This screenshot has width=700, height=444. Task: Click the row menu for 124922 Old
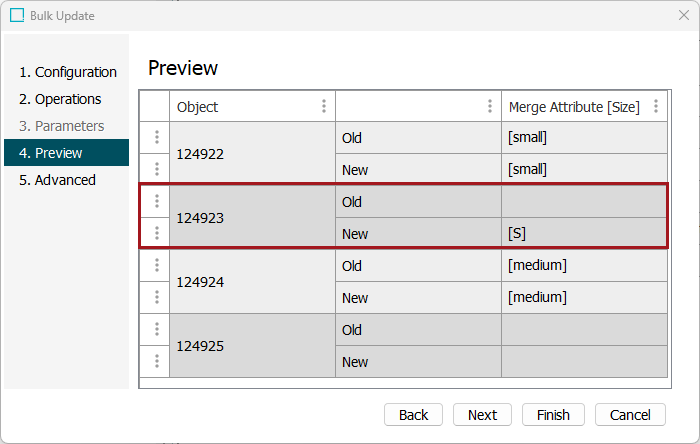tap(157, 138)
